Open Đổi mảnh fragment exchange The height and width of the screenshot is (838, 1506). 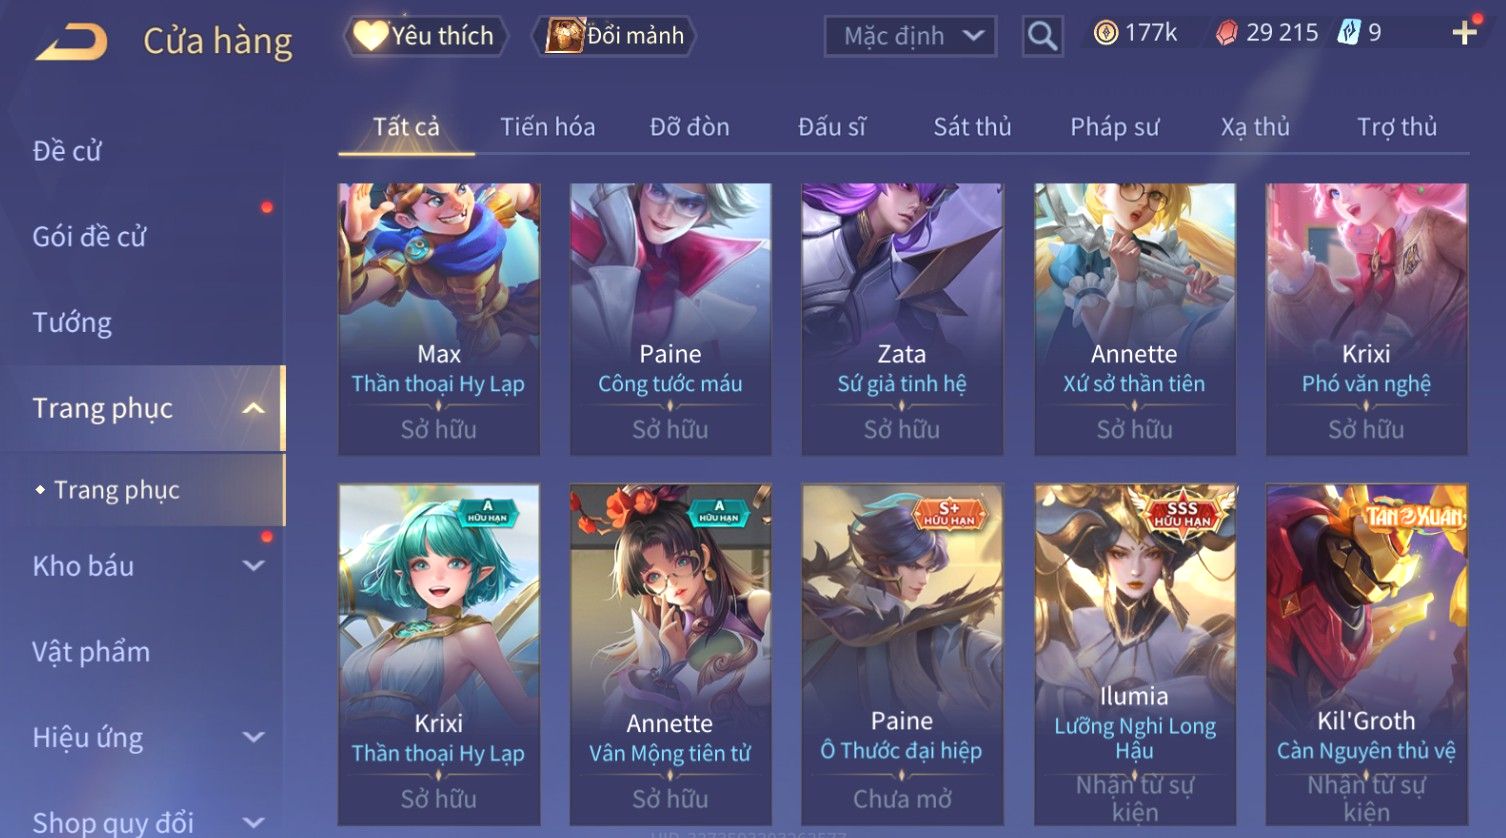615,36
